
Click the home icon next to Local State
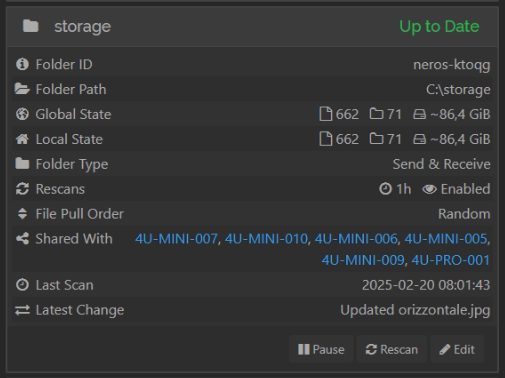click(x=22, y=139)
